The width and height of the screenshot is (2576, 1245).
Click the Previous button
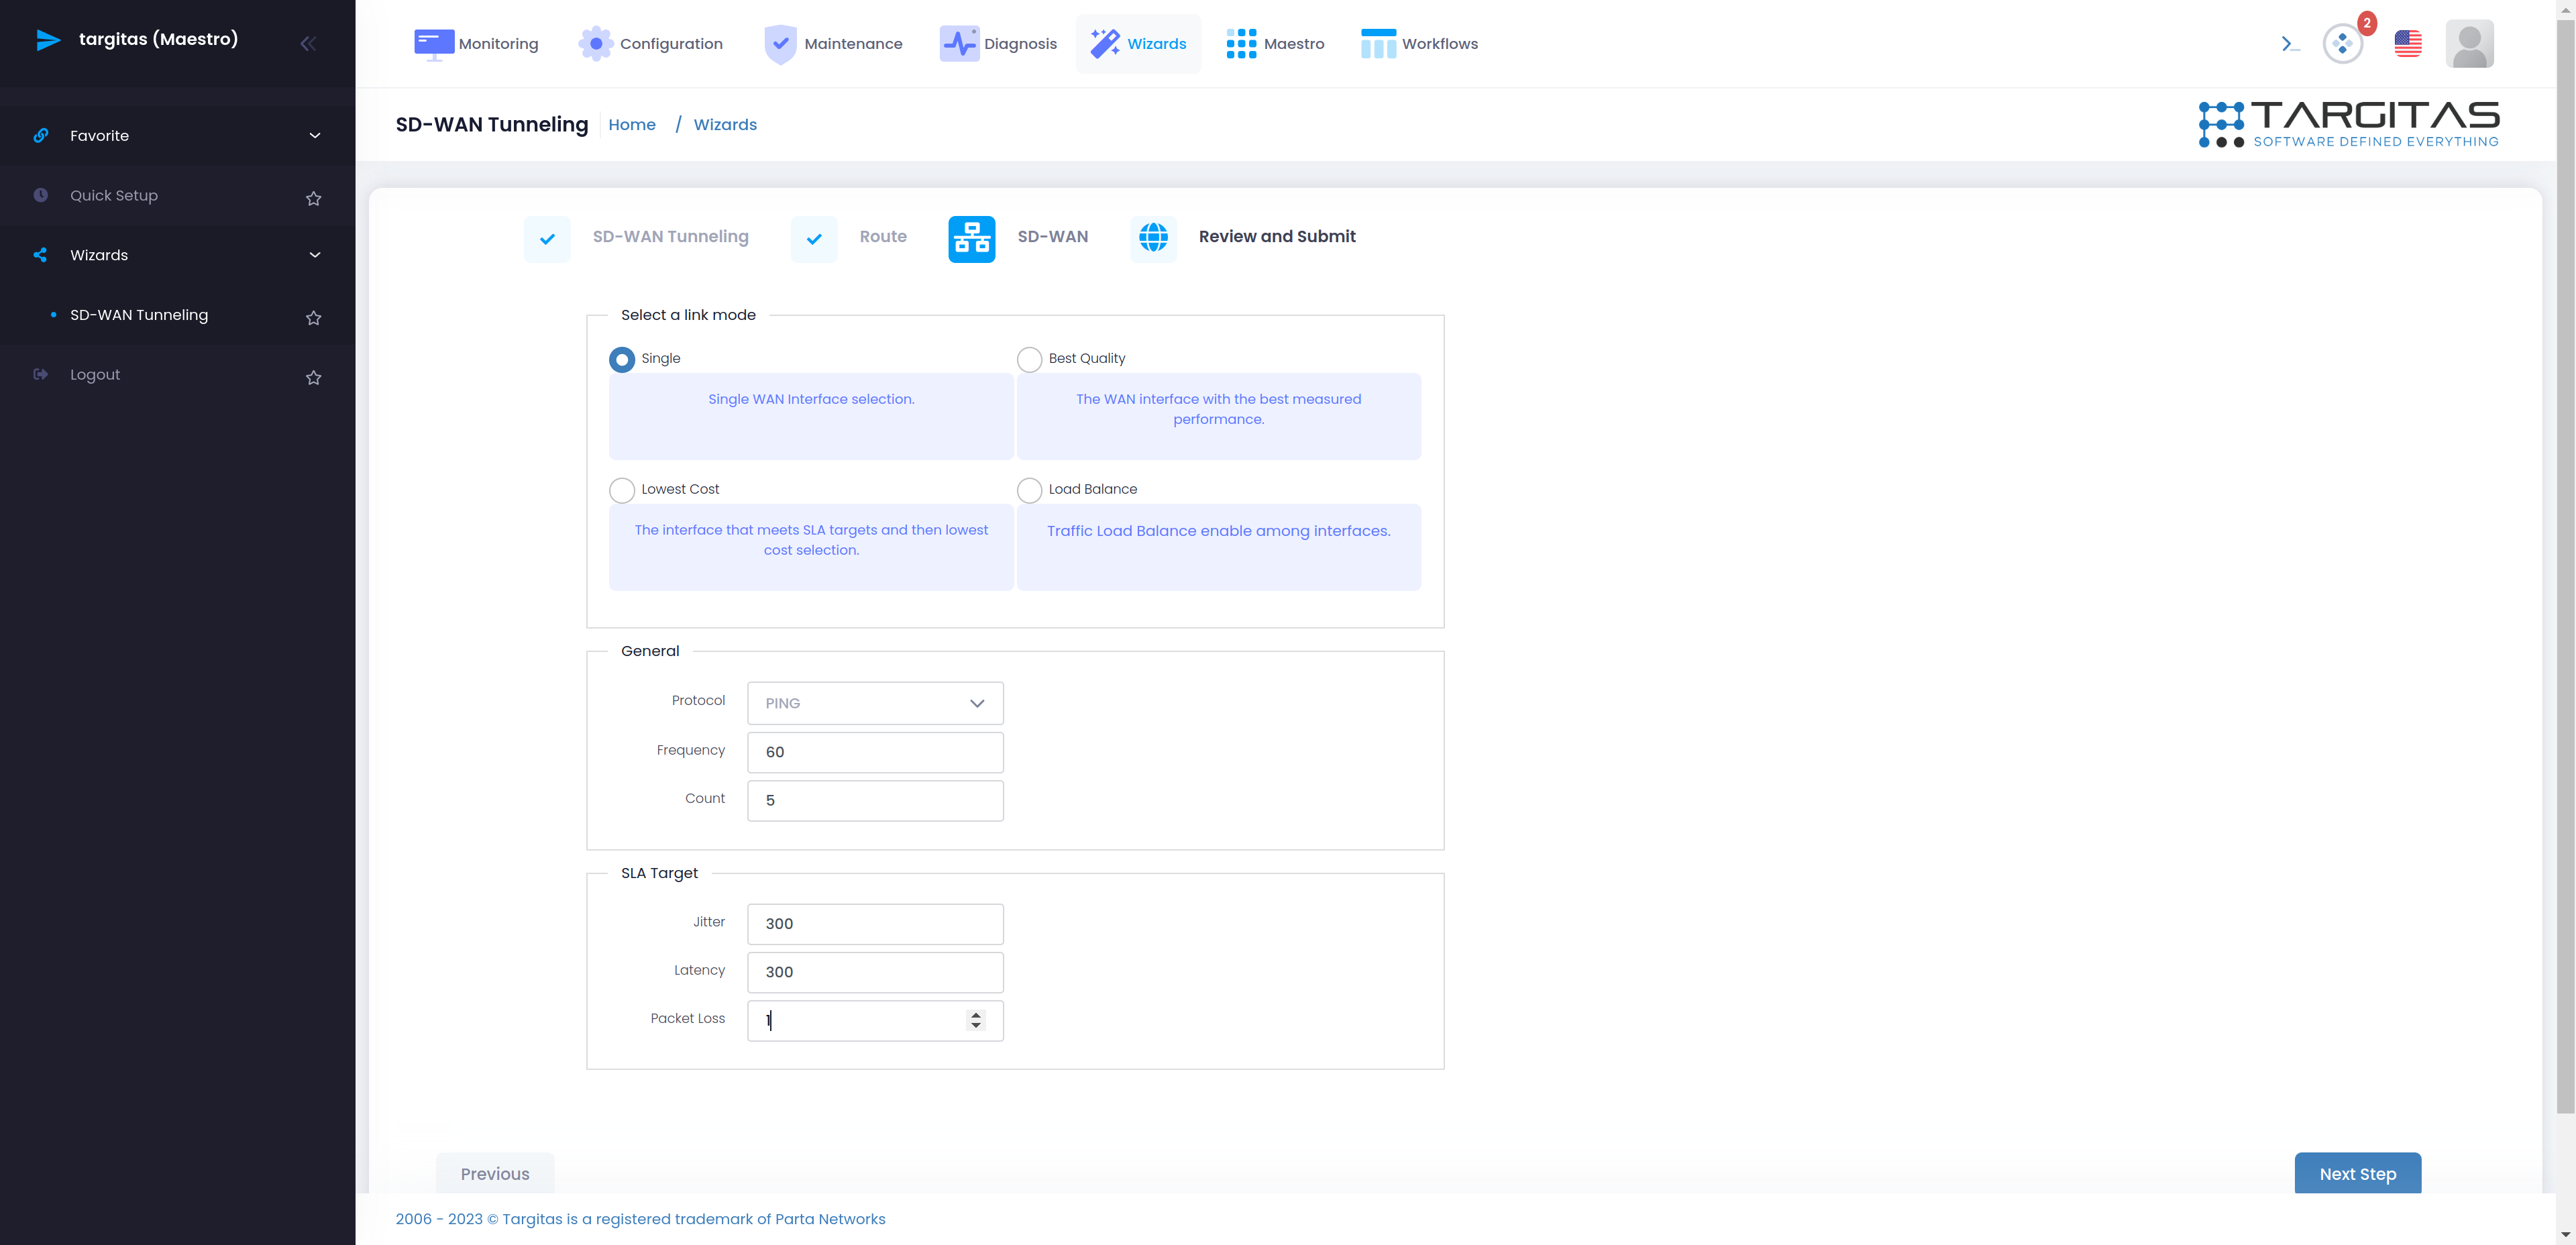click(x=494, y=1173)
